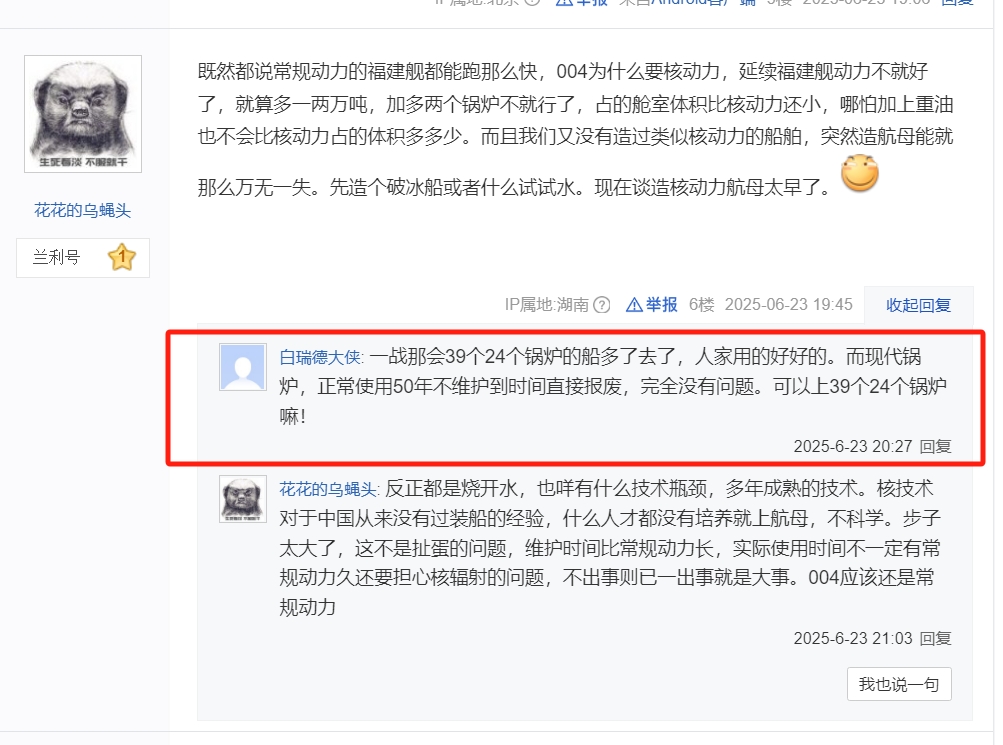
Task: Click the IP属地 question mark help icon
Action: click(601, 305)
